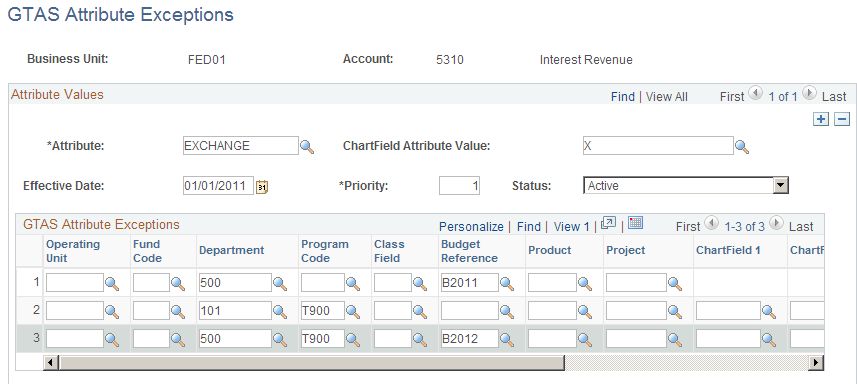Image resolution: width=857 pixels, height=384 pixels.
Task: Look up Class Field in row 2
Action: click(x=420, y=311)
